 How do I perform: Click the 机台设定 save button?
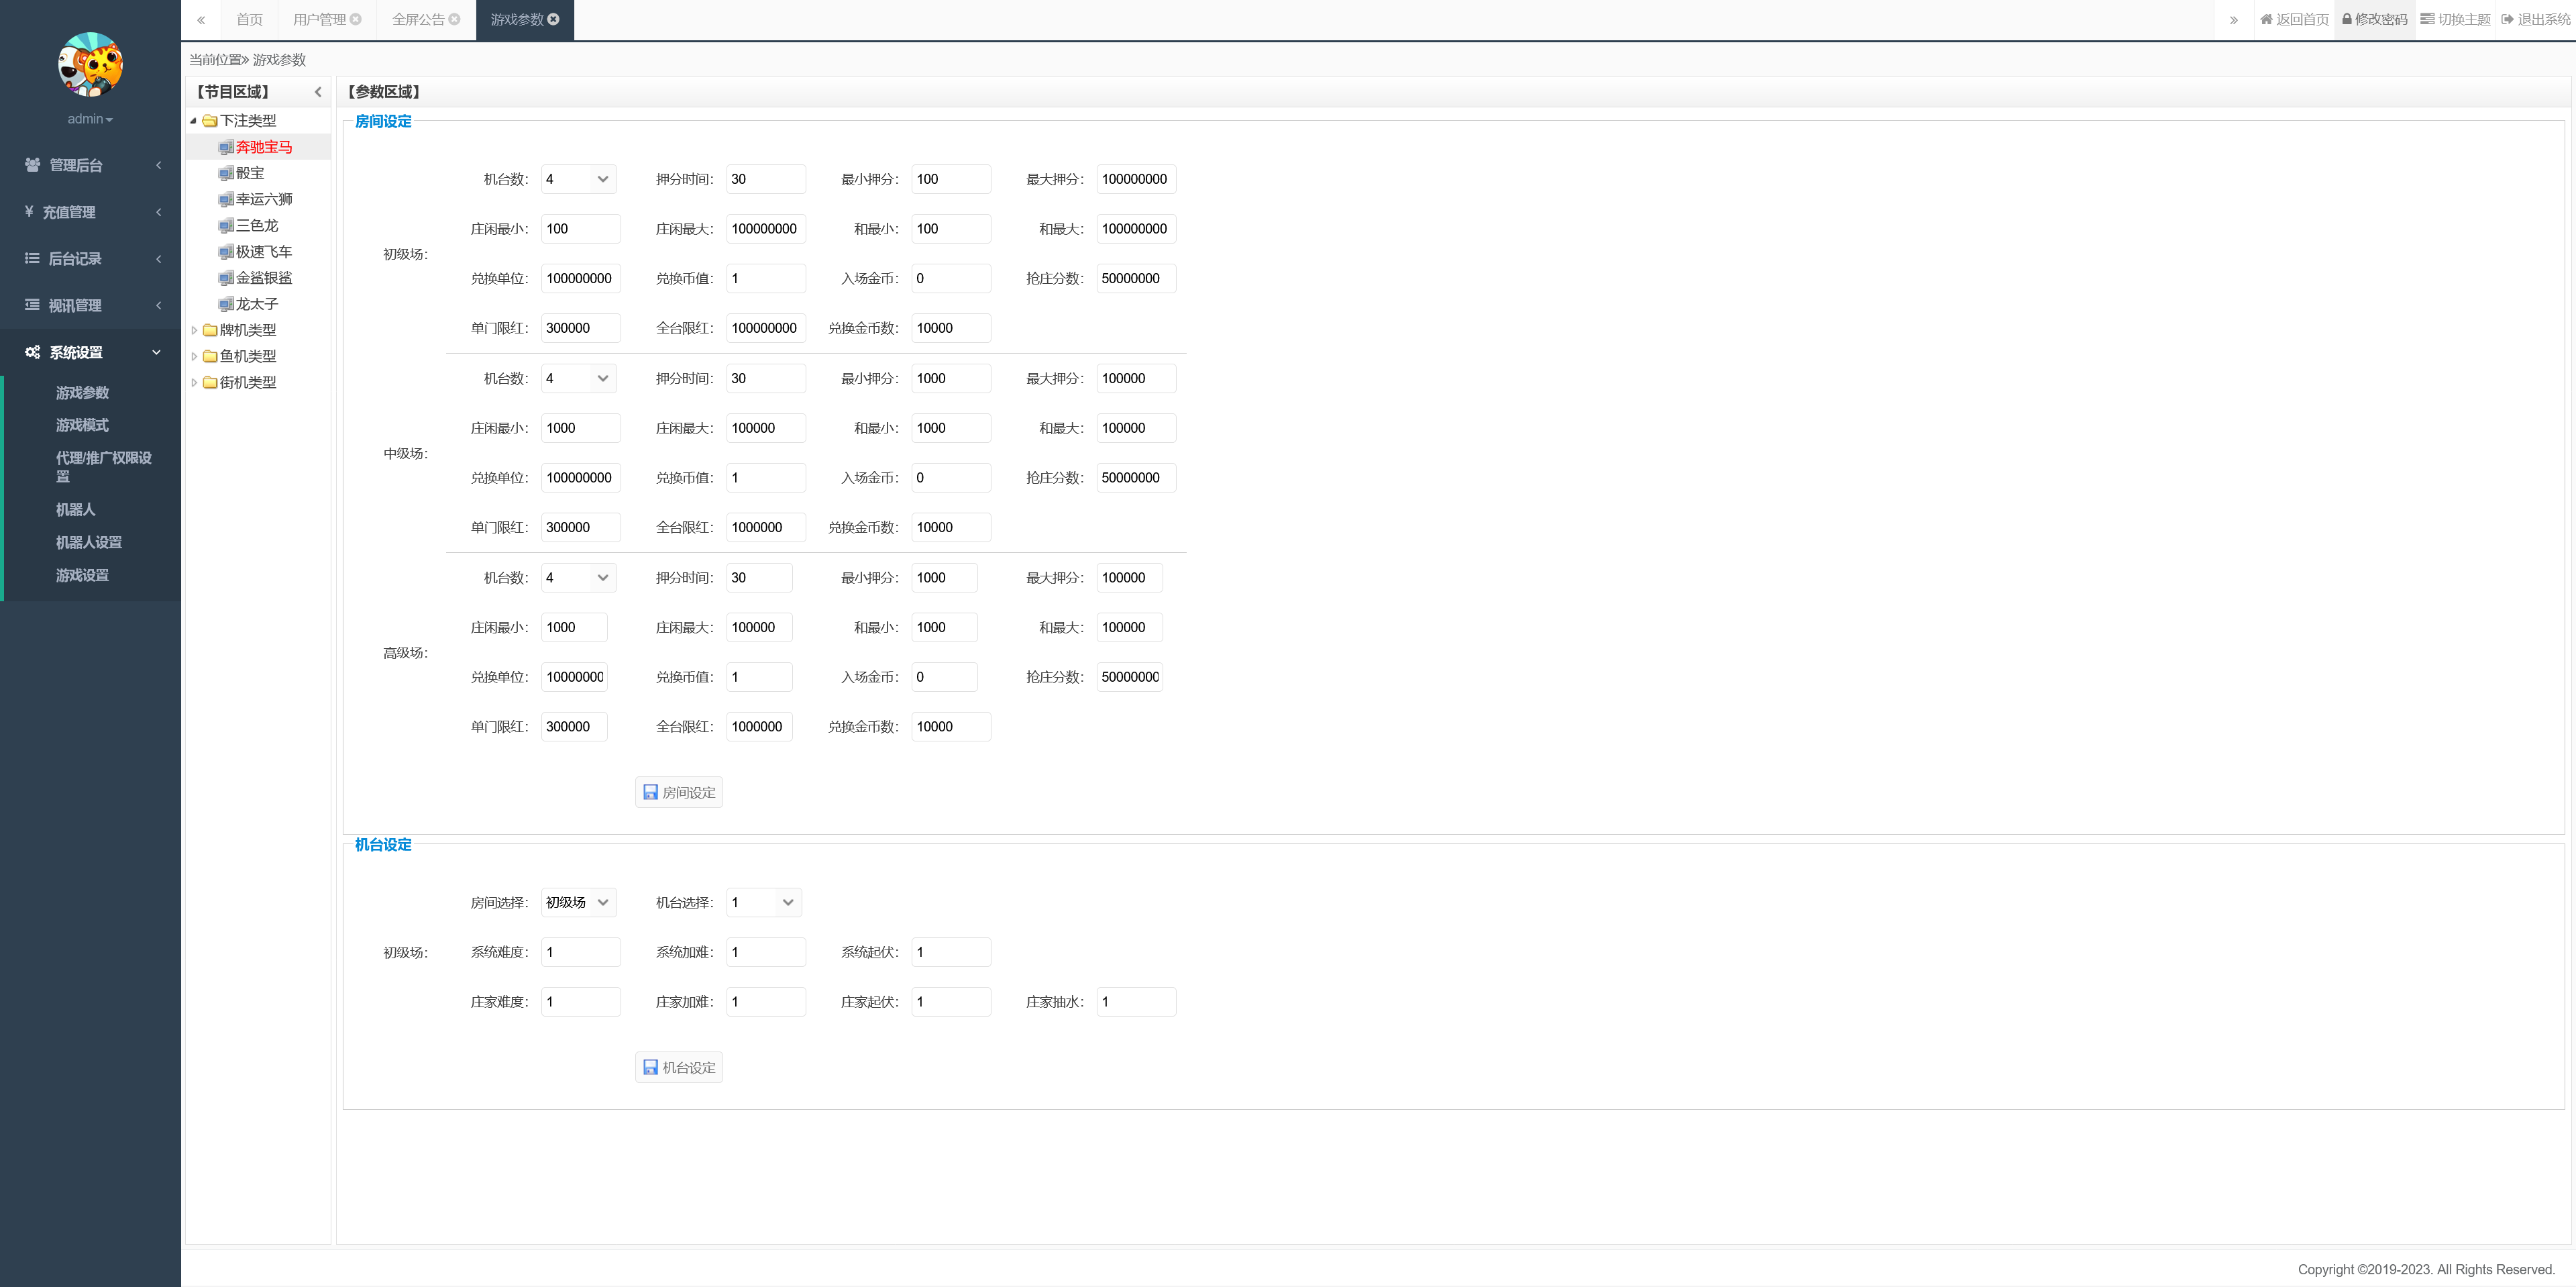pyautogui.click(x=679, y=1067)
